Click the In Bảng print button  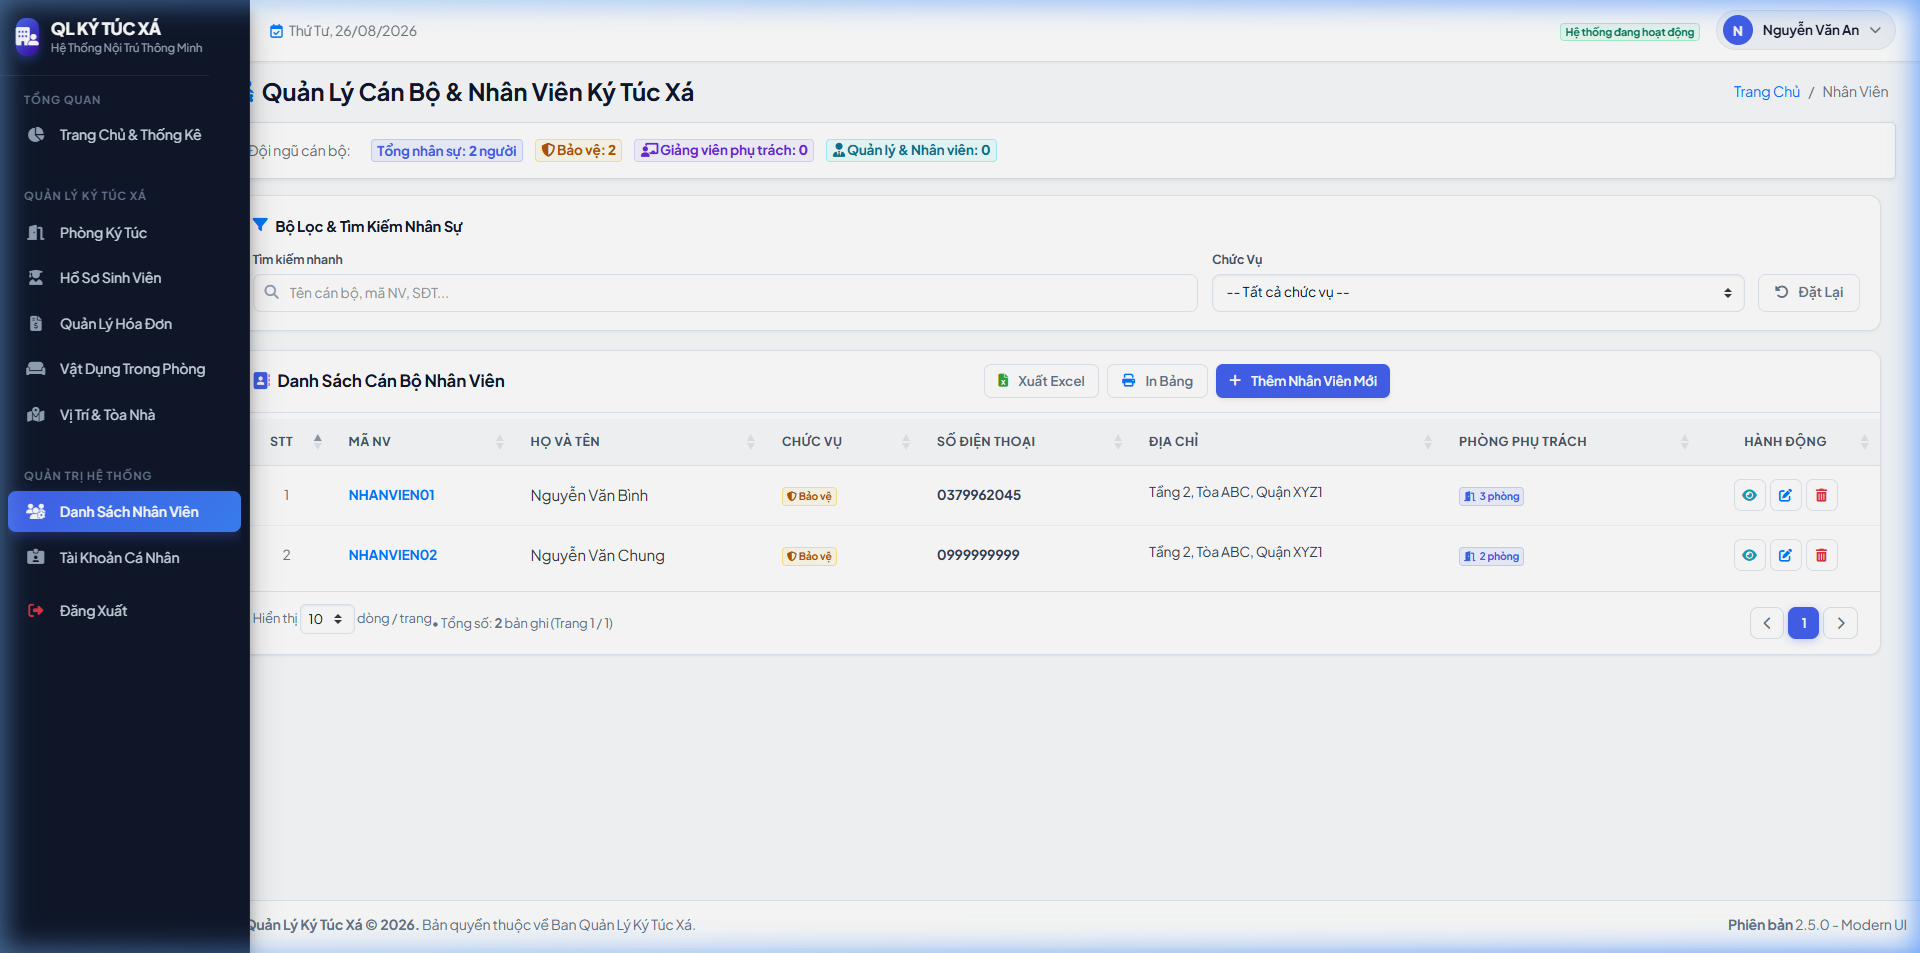pyautogui.click(x=1157, y=381)
